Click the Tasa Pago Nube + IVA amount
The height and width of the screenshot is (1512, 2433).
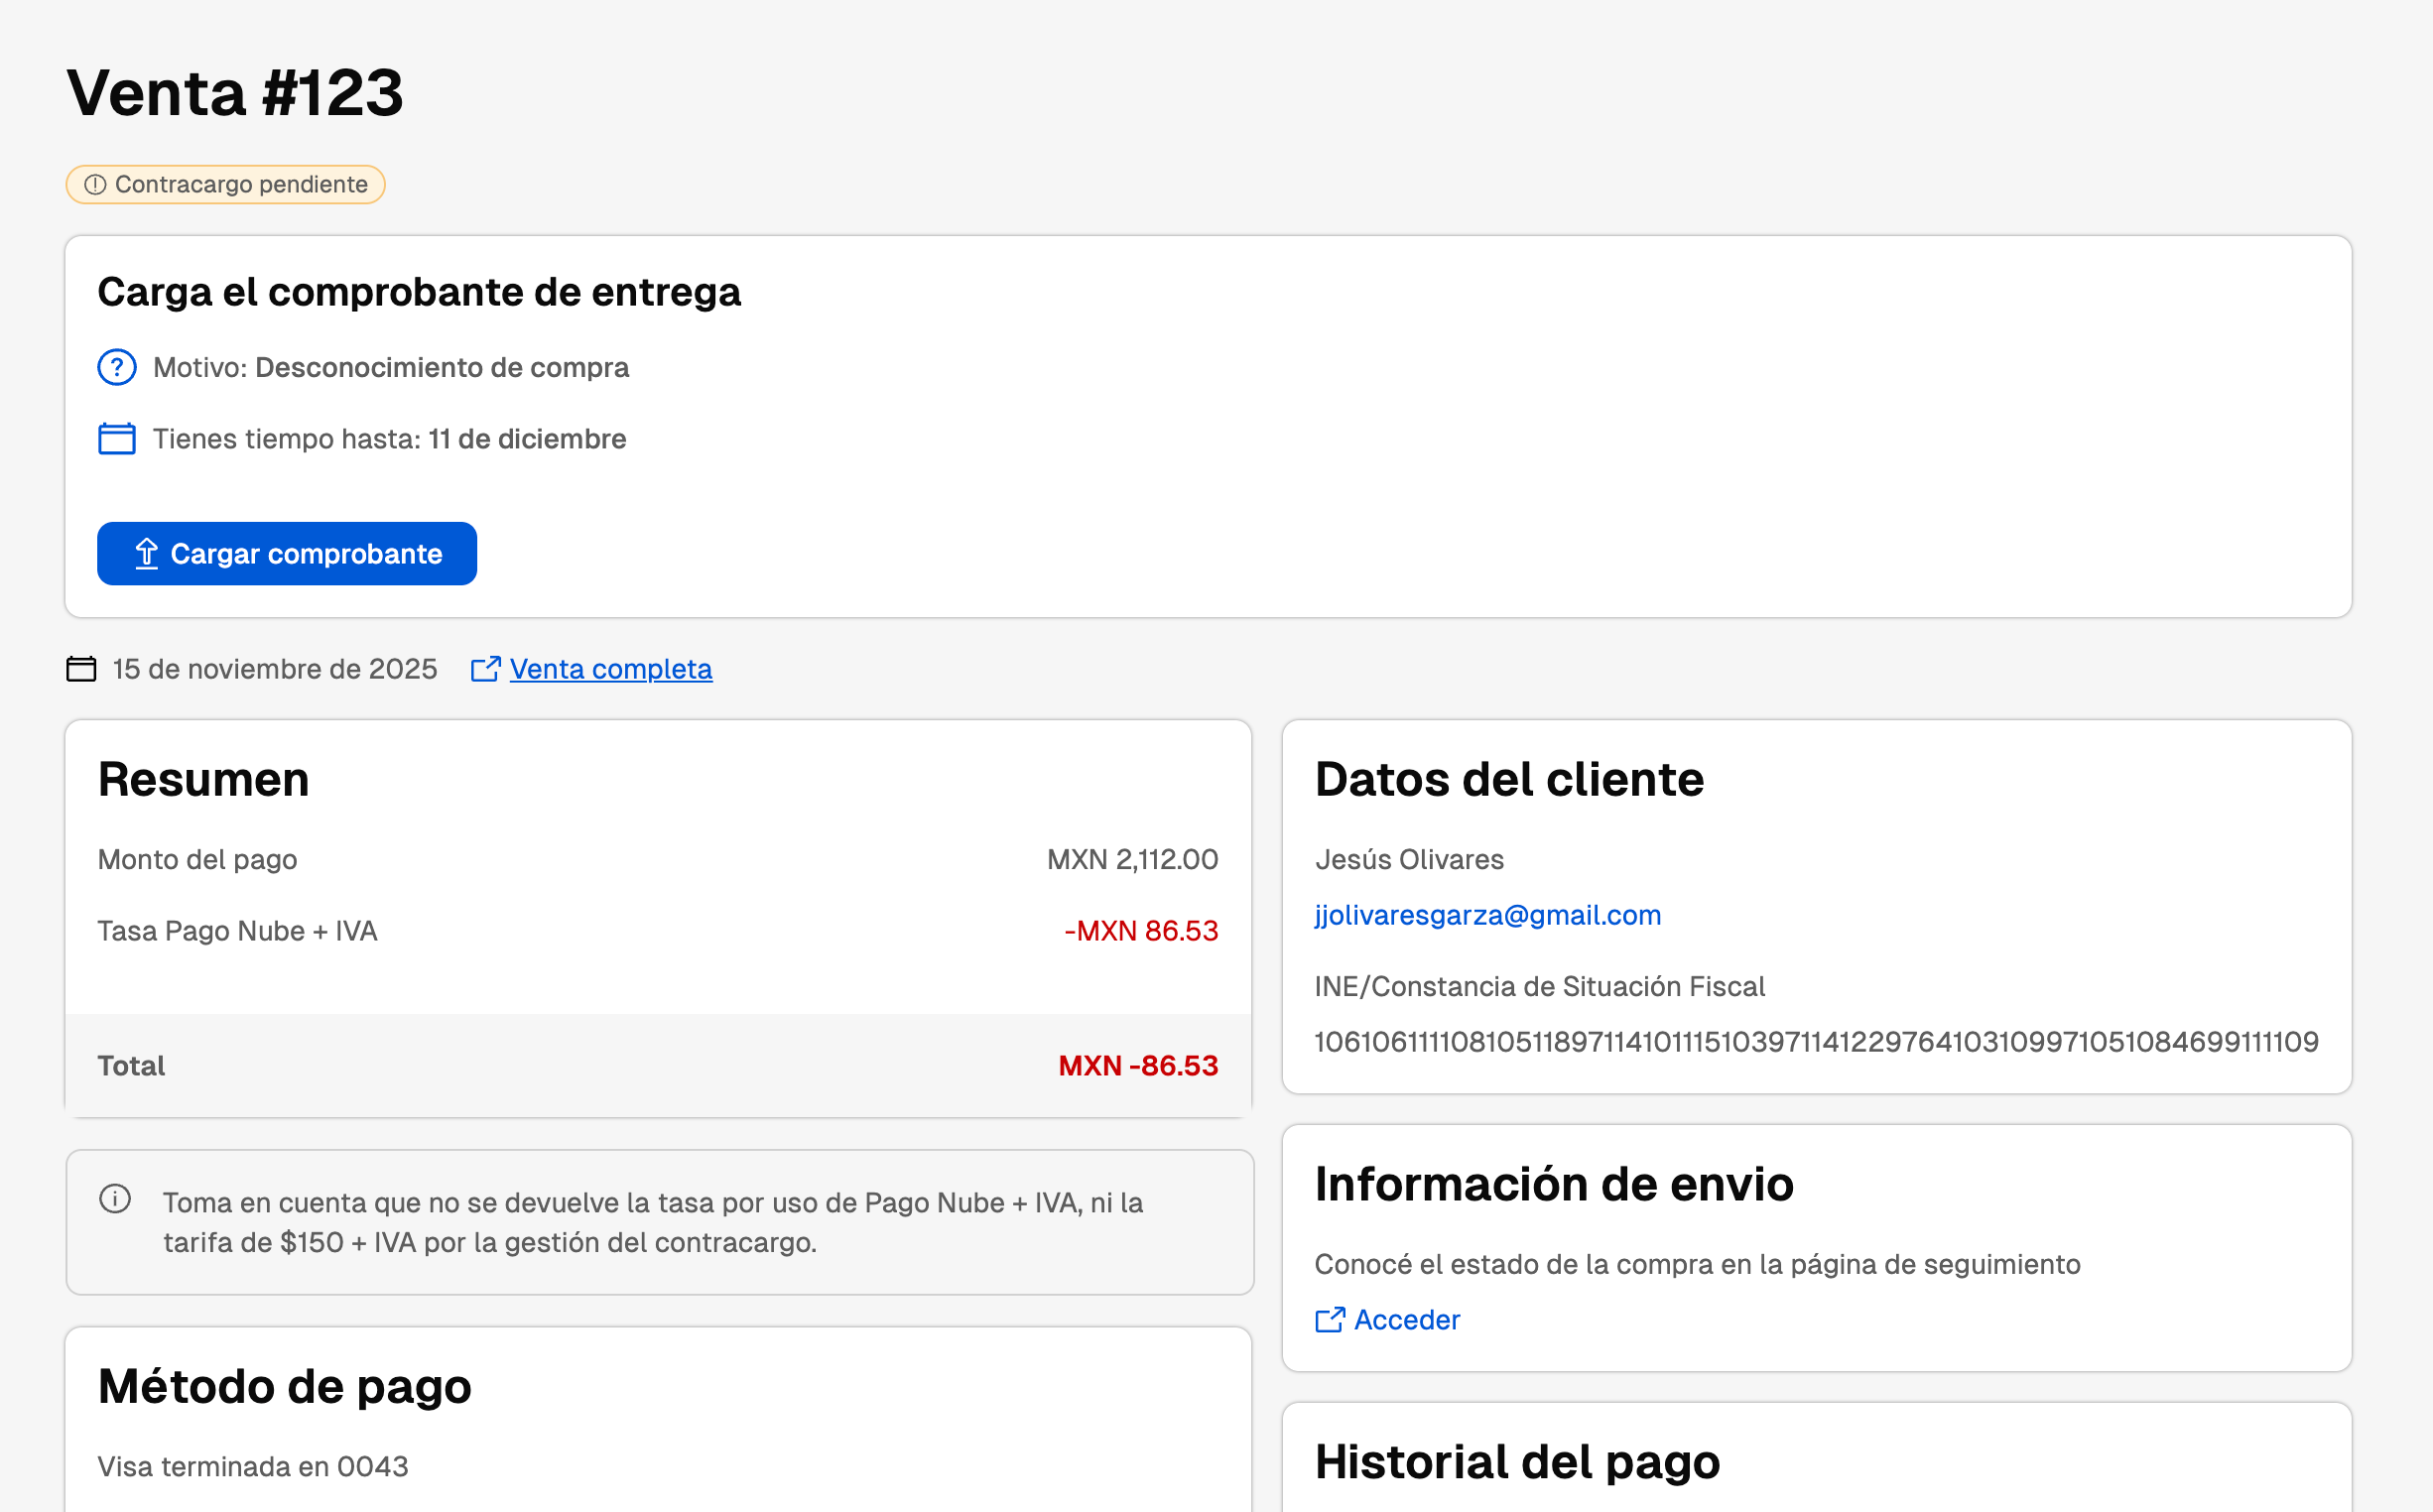pos(1140,931)
